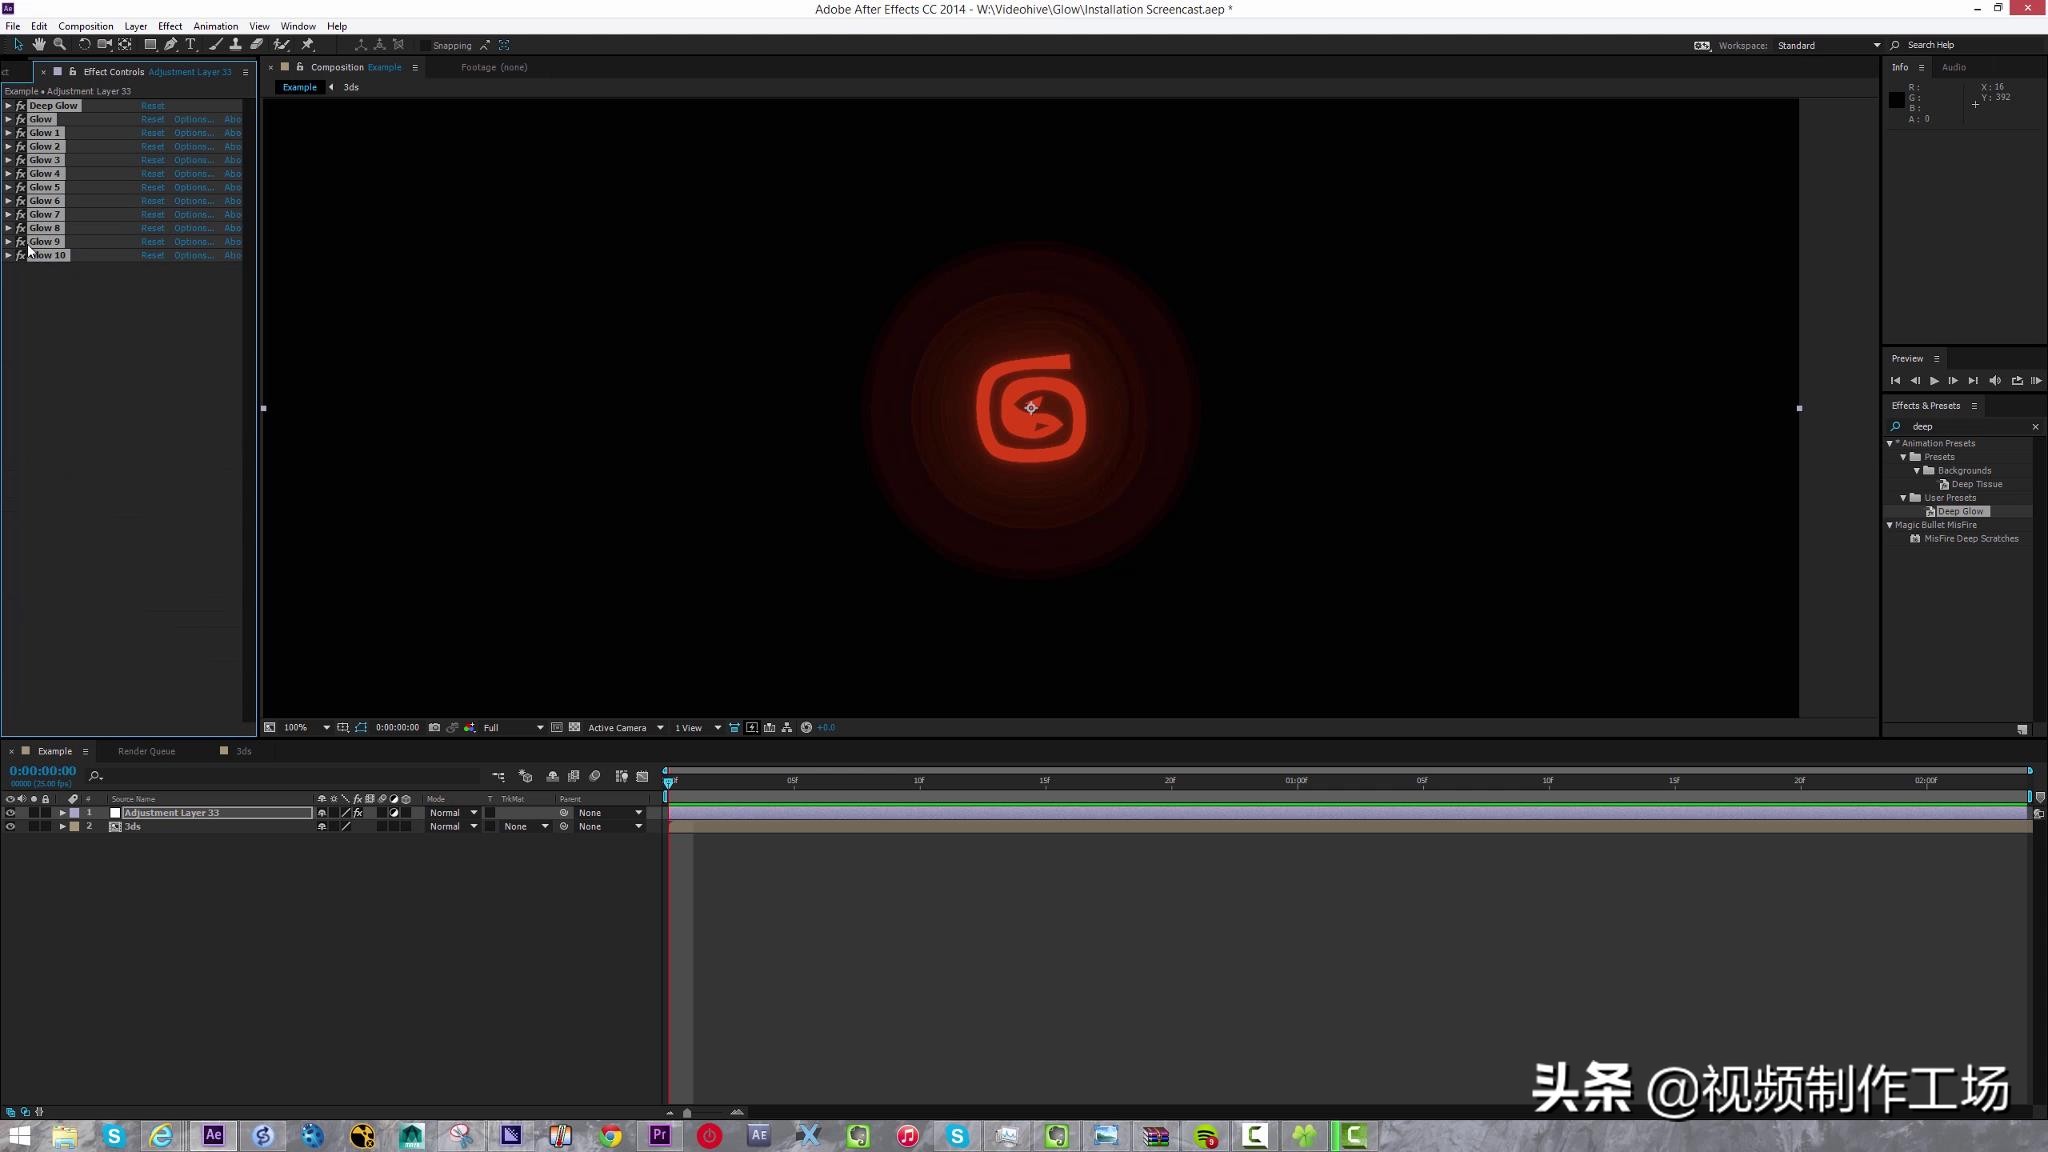Select the Pen tool
This screenshot has width=2048, height=1152.
tap(170, 44)
